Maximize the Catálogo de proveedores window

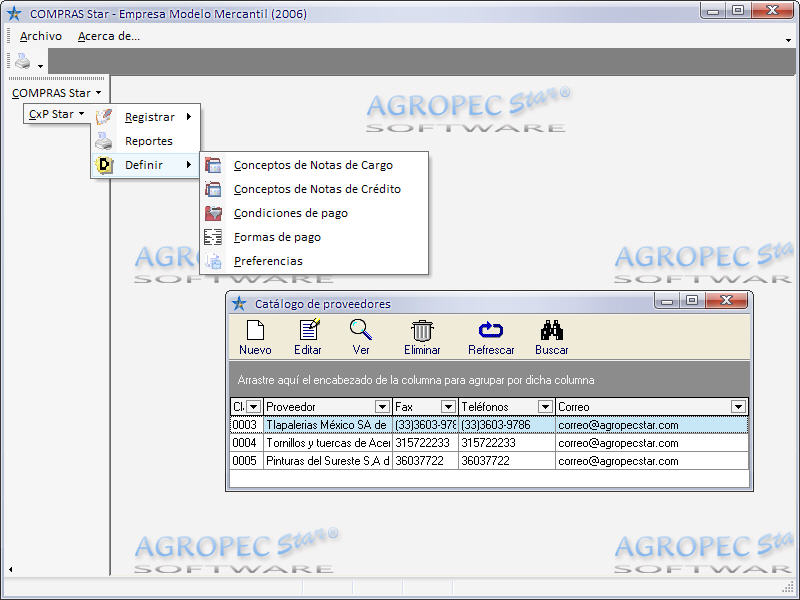point(692,301)
